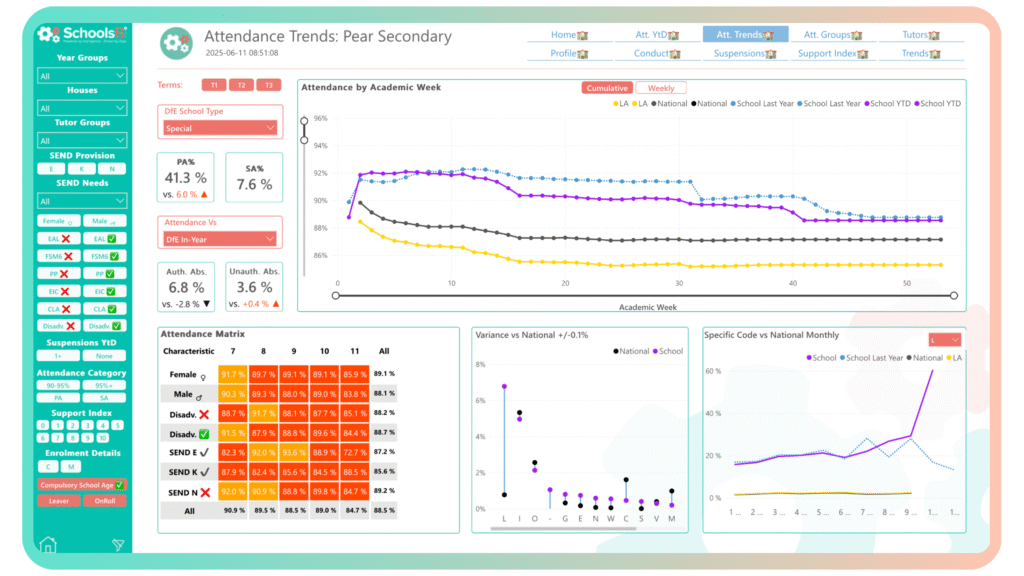Viewport: 1024px width, 576px height.
Task: Click the gear logo beside the page title
Action: [x=177, y=43]
